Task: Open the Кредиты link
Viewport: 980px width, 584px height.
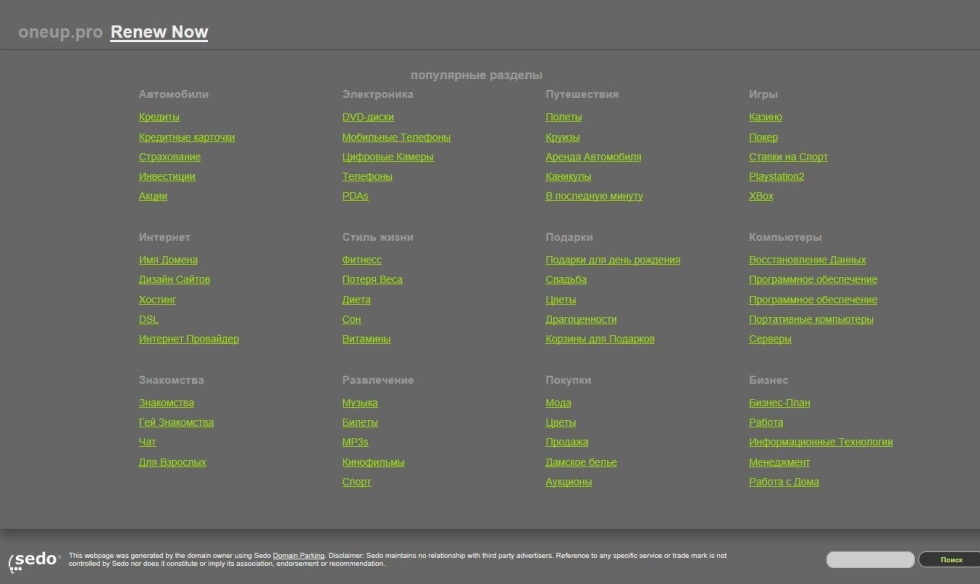Action: click(159, 117)
